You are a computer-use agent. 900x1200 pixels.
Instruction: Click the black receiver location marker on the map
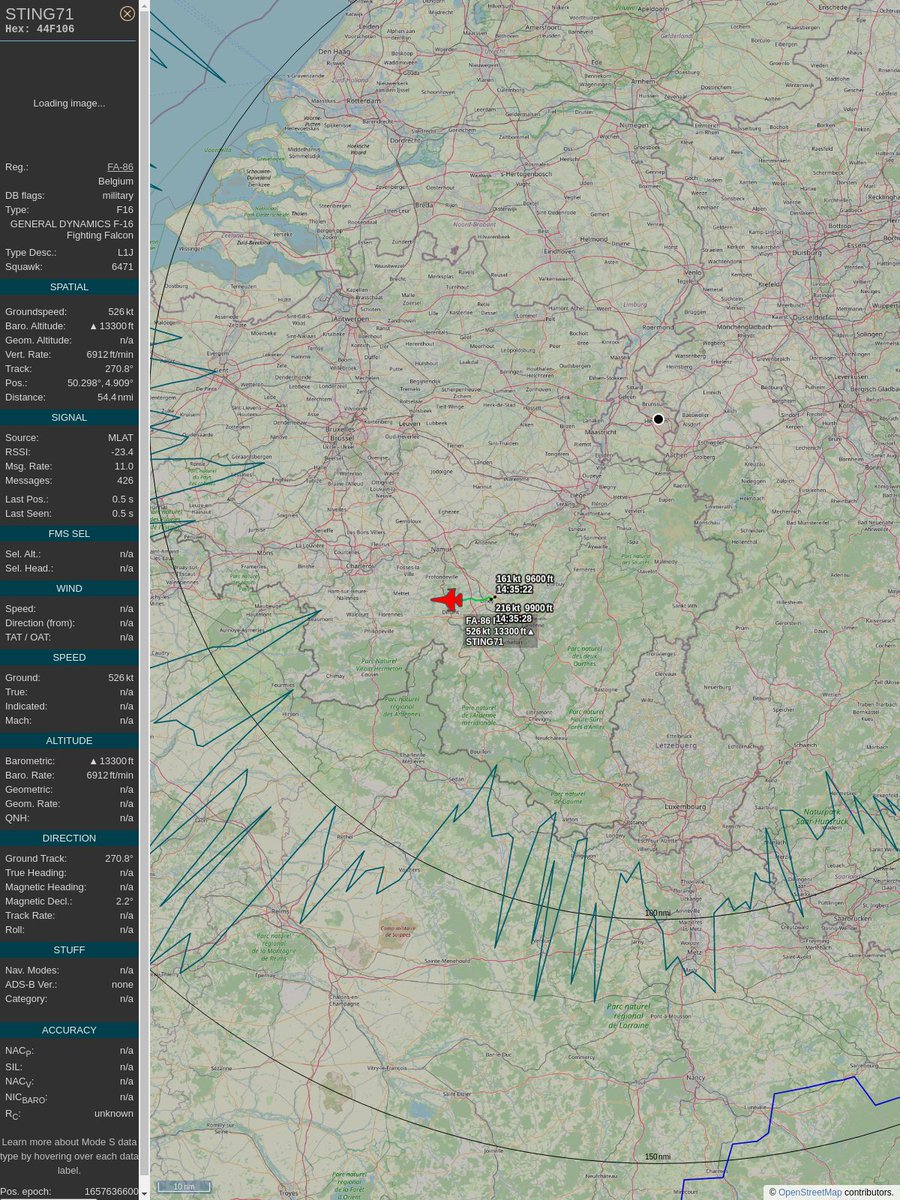tap(658, 419)
